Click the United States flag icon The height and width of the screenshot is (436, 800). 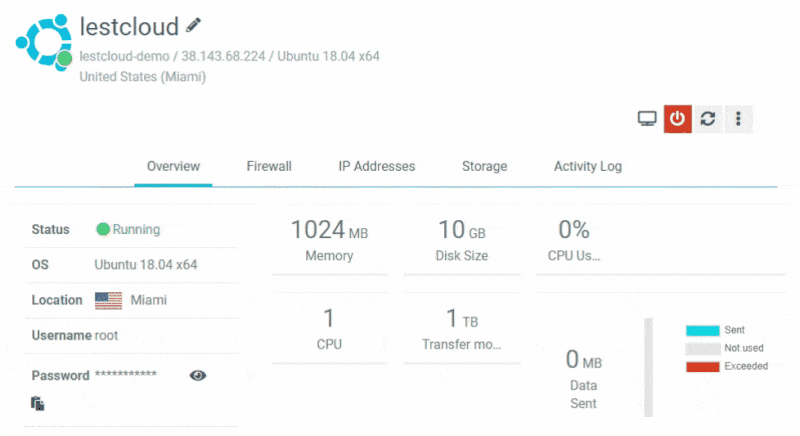(108, 300)
